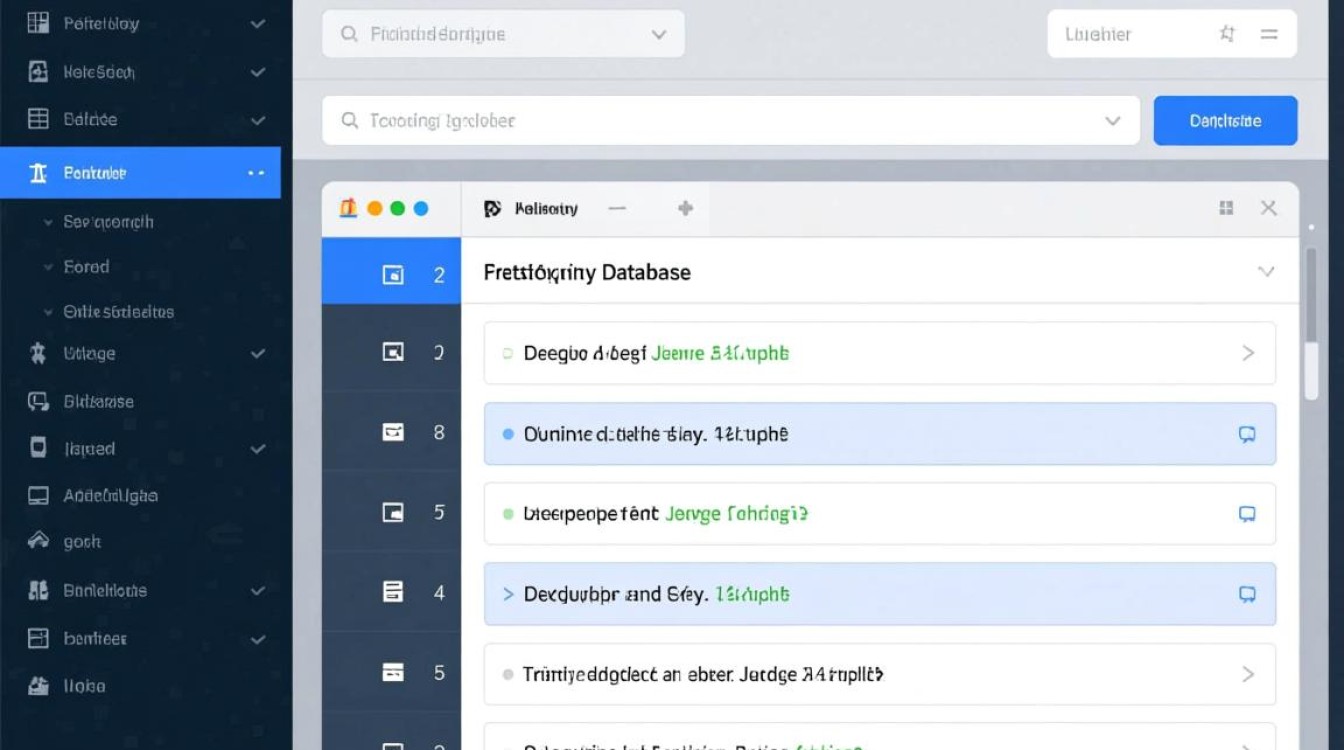Select the selected blue tab with count 2
This screenshot has height=750, width=1344.
tap(392, 274)
